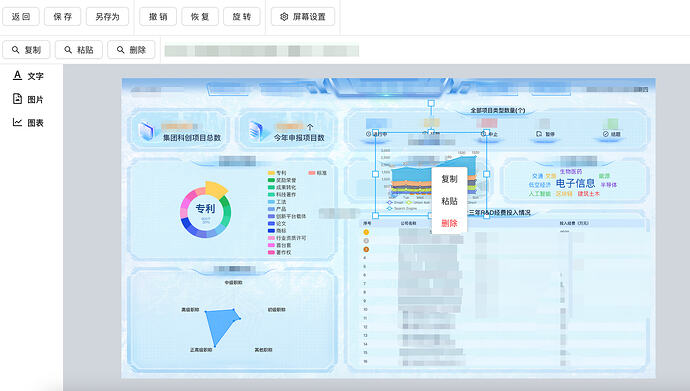
Task: Choose red 删除 in the context menu
Action: click(x=449, y=223)
